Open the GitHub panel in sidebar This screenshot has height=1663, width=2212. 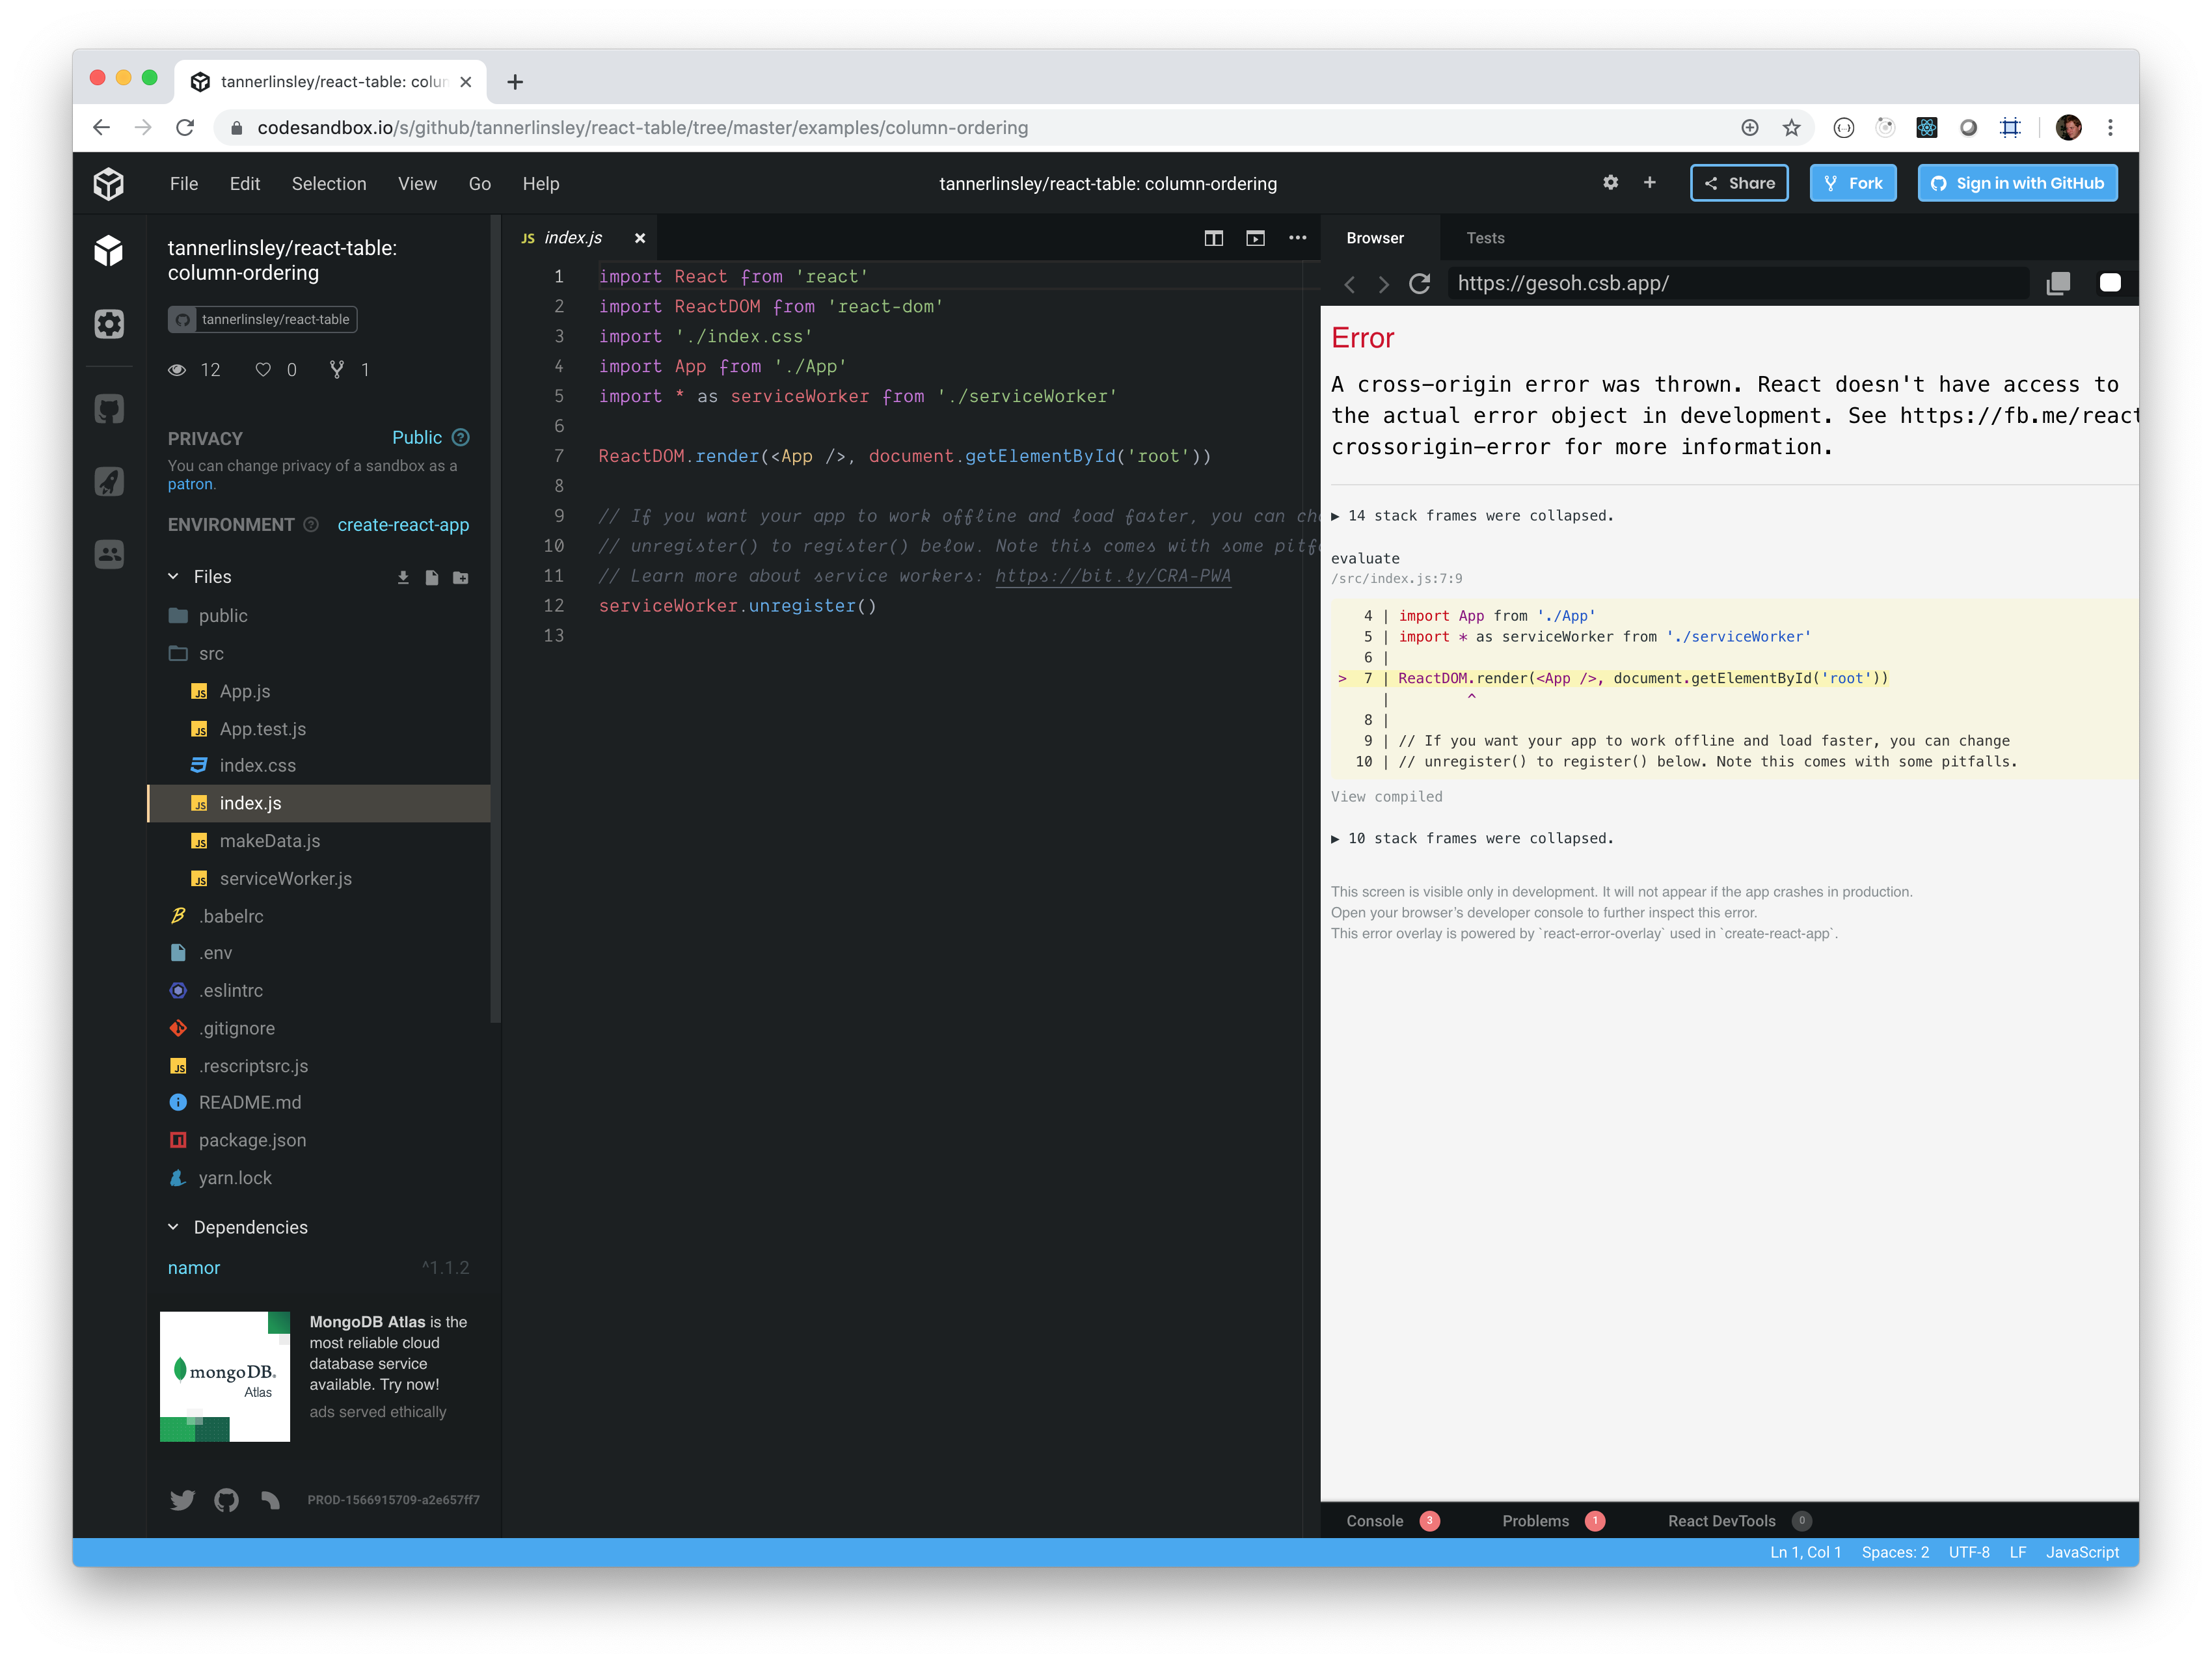point(109,408)
